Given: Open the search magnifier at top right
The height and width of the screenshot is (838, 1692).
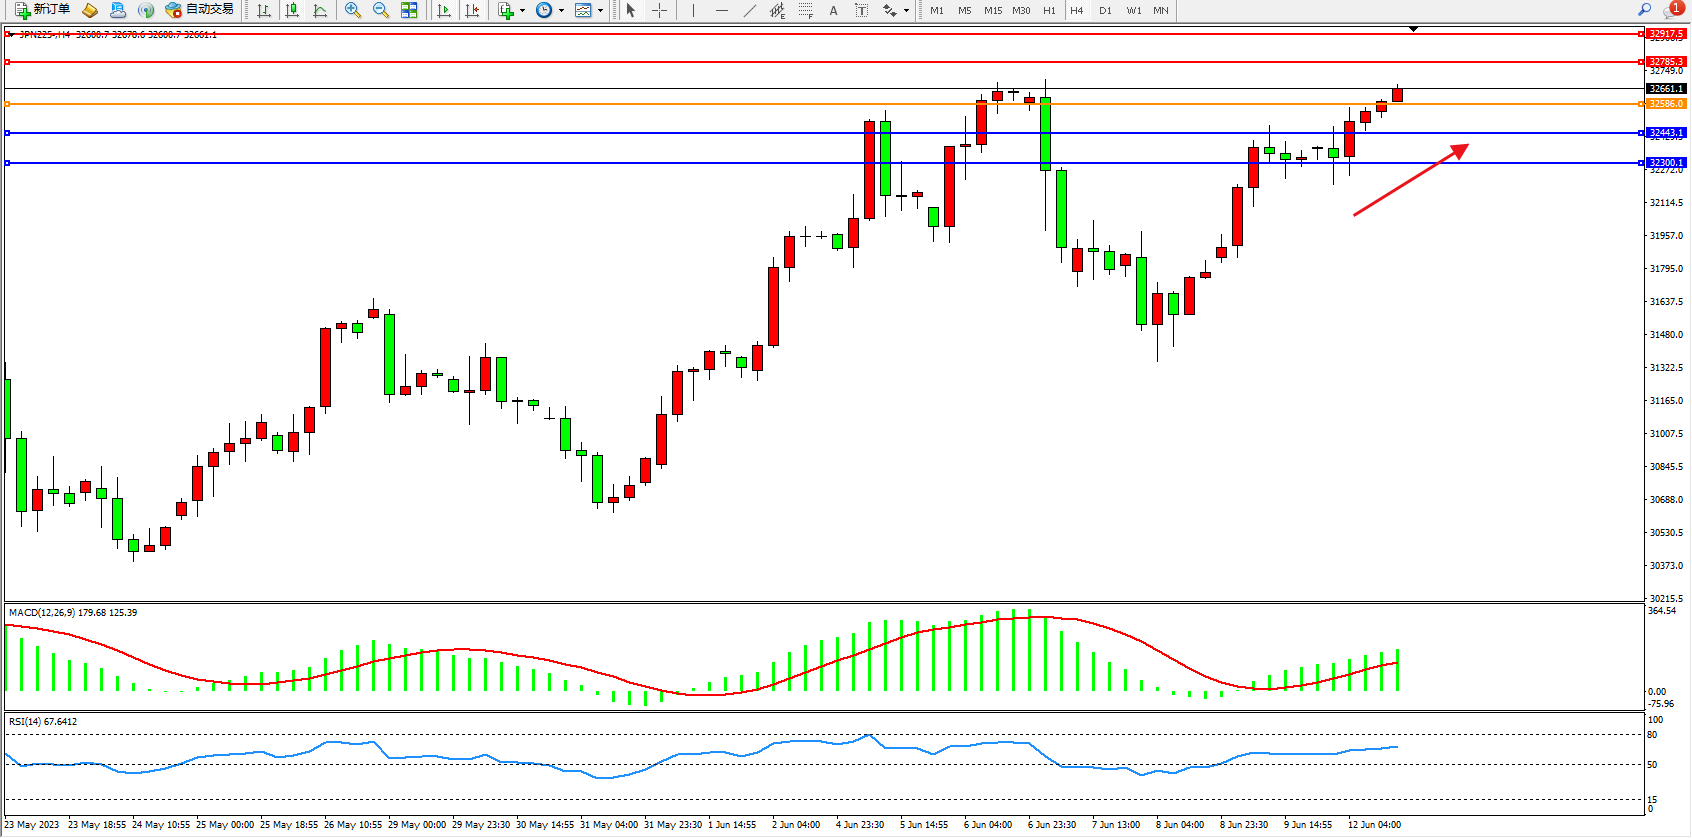Looking at the screenshot, I should [x=1644, y=10].
